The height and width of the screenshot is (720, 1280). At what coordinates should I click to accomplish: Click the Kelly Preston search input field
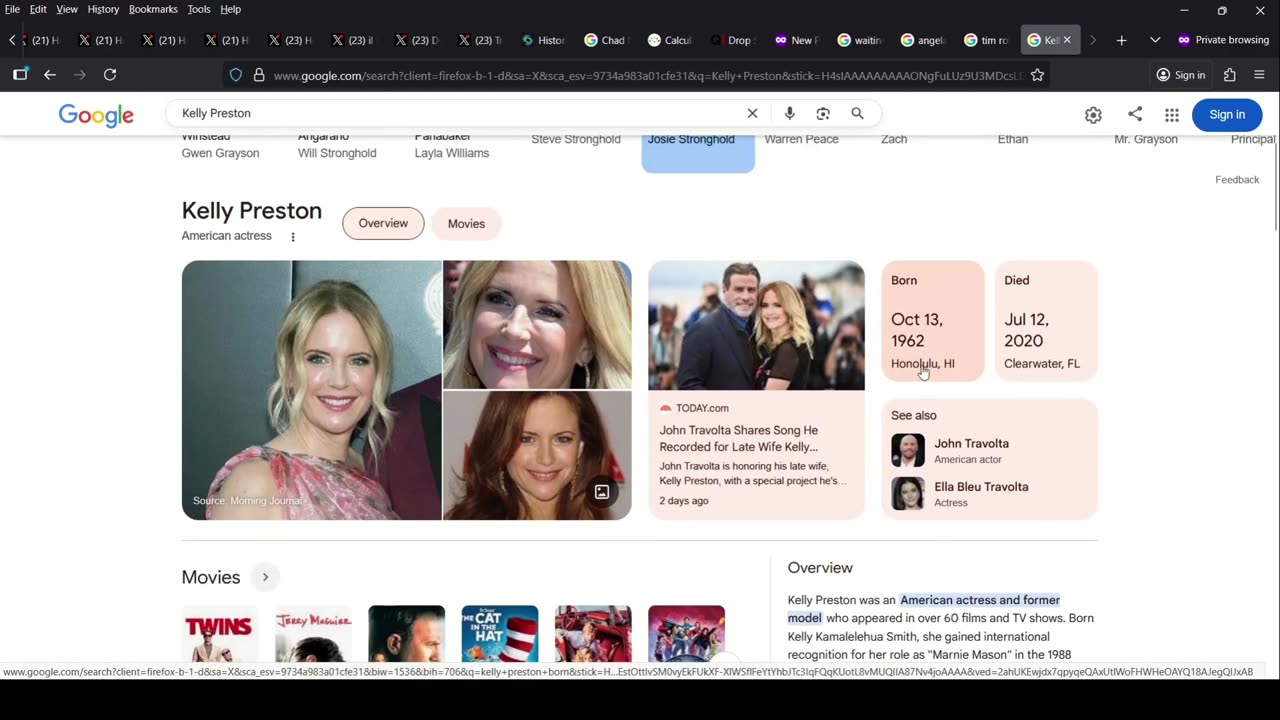pos(450,114)
